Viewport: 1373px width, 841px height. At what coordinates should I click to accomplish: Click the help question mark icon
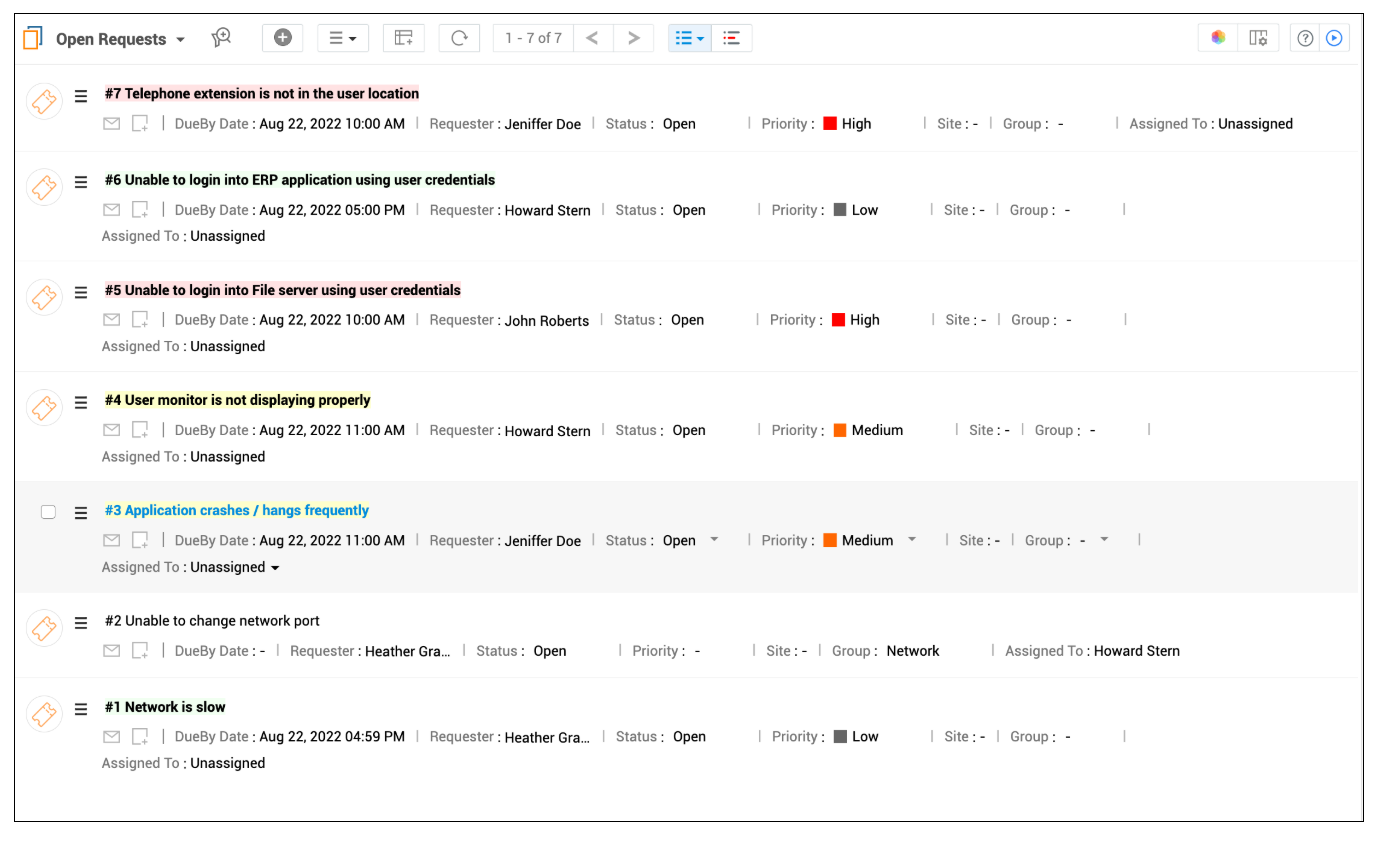(1305, 38)
